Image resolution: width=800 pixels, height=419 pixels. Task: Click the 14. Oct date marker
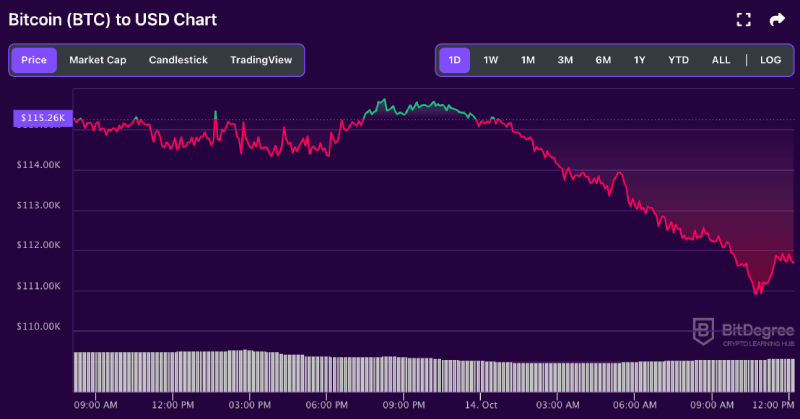coord(481,405)
